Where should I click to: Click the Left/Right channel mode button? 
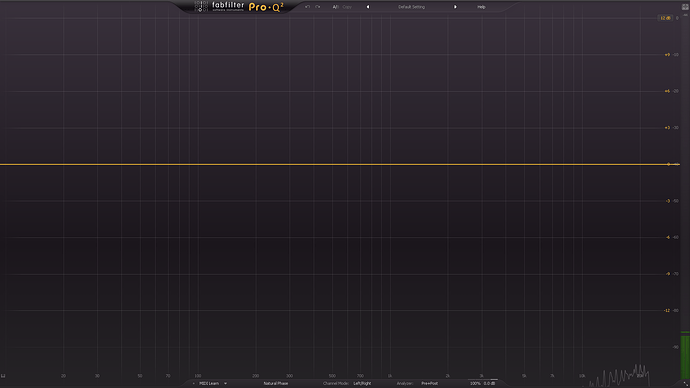(x=362, y=384)
